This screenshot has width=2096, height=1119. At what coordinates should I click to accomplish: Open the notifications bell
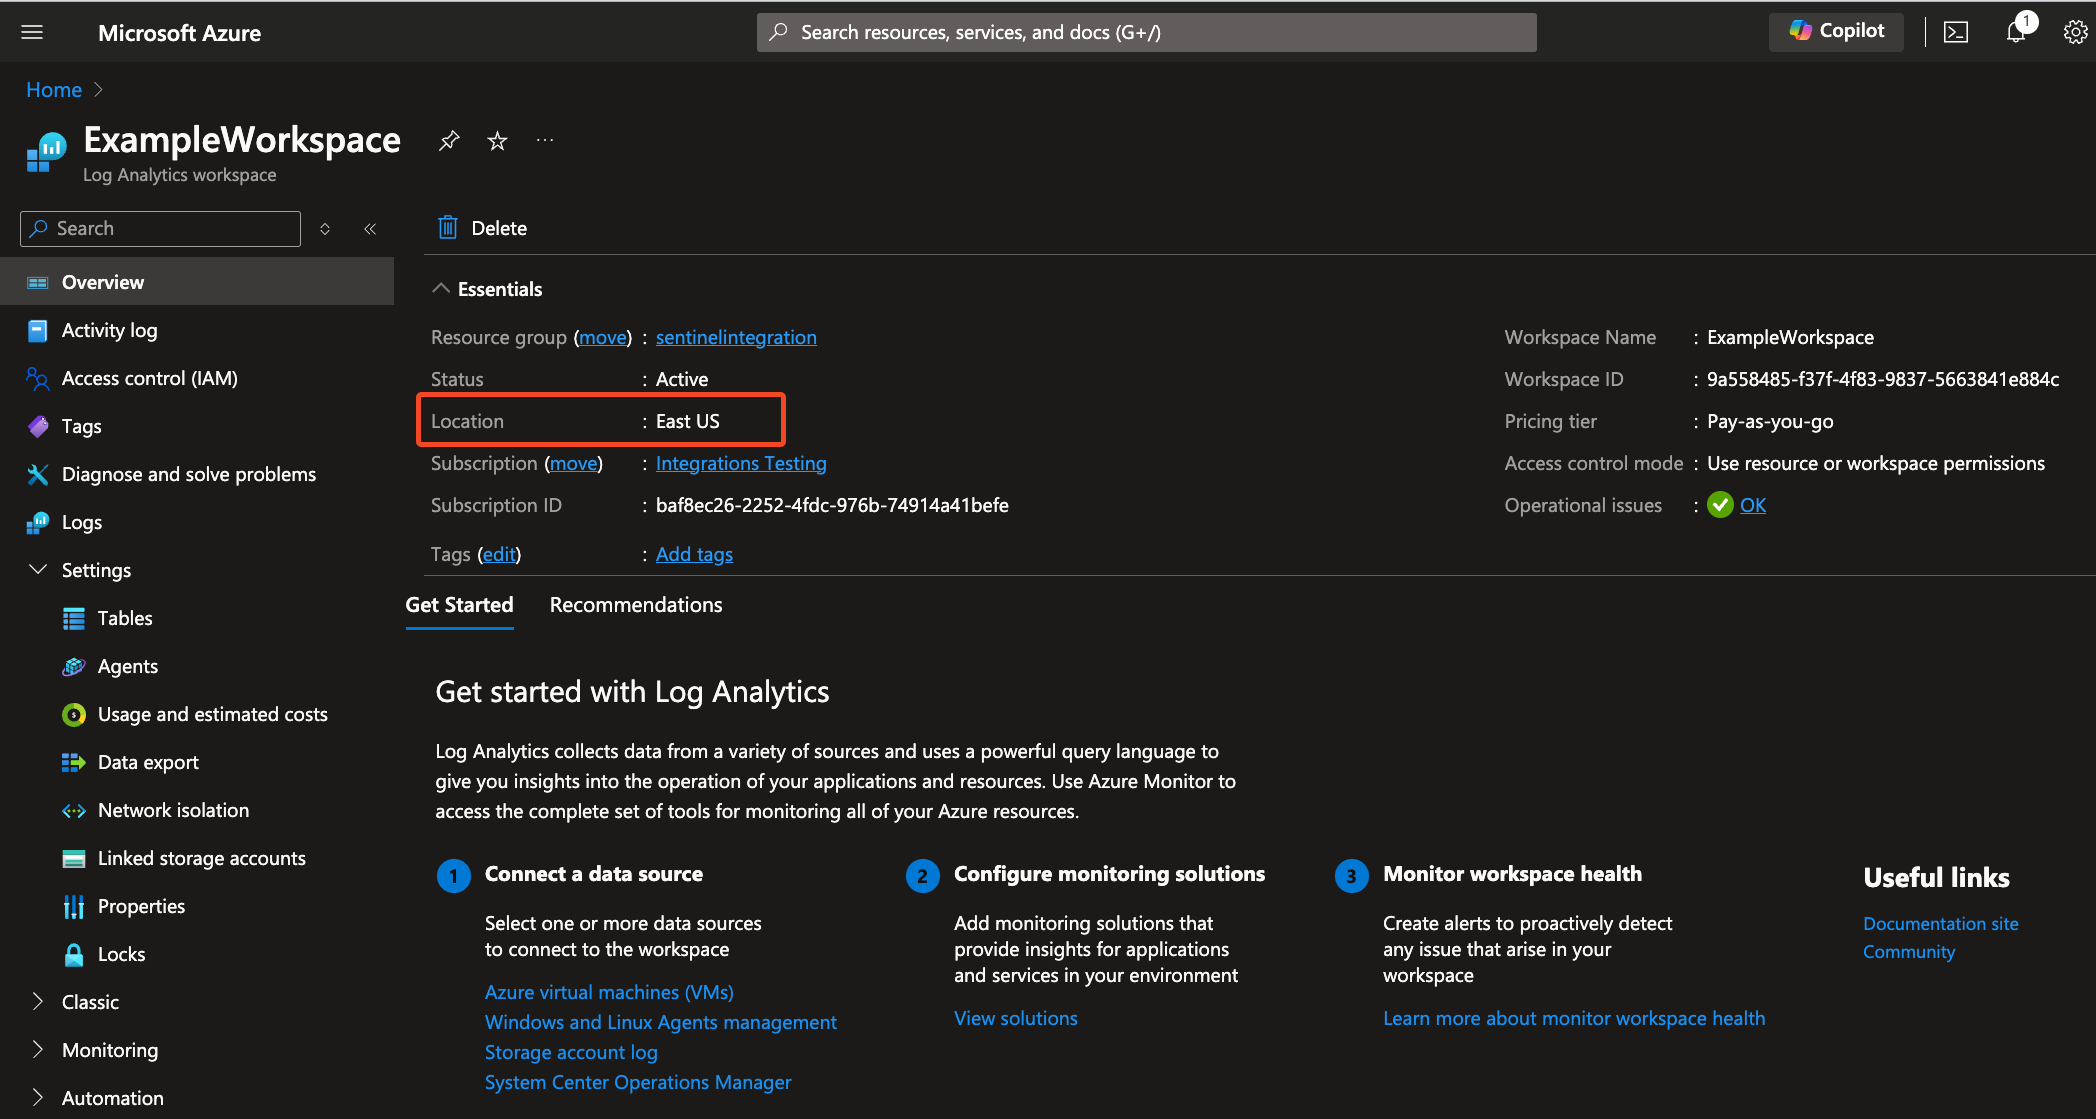click(x=2016, y=32)
